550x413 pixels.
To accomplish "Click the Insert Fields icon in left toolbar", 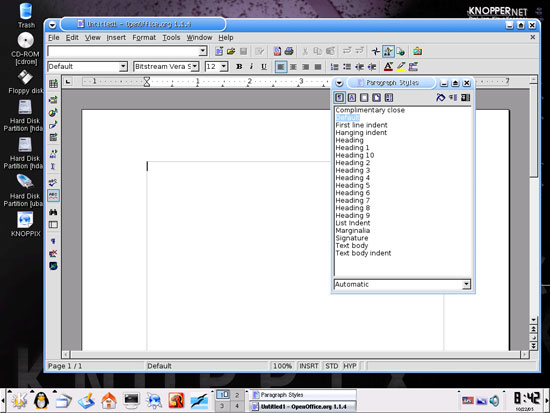I will pyautogui.click(x=53, y=100).
